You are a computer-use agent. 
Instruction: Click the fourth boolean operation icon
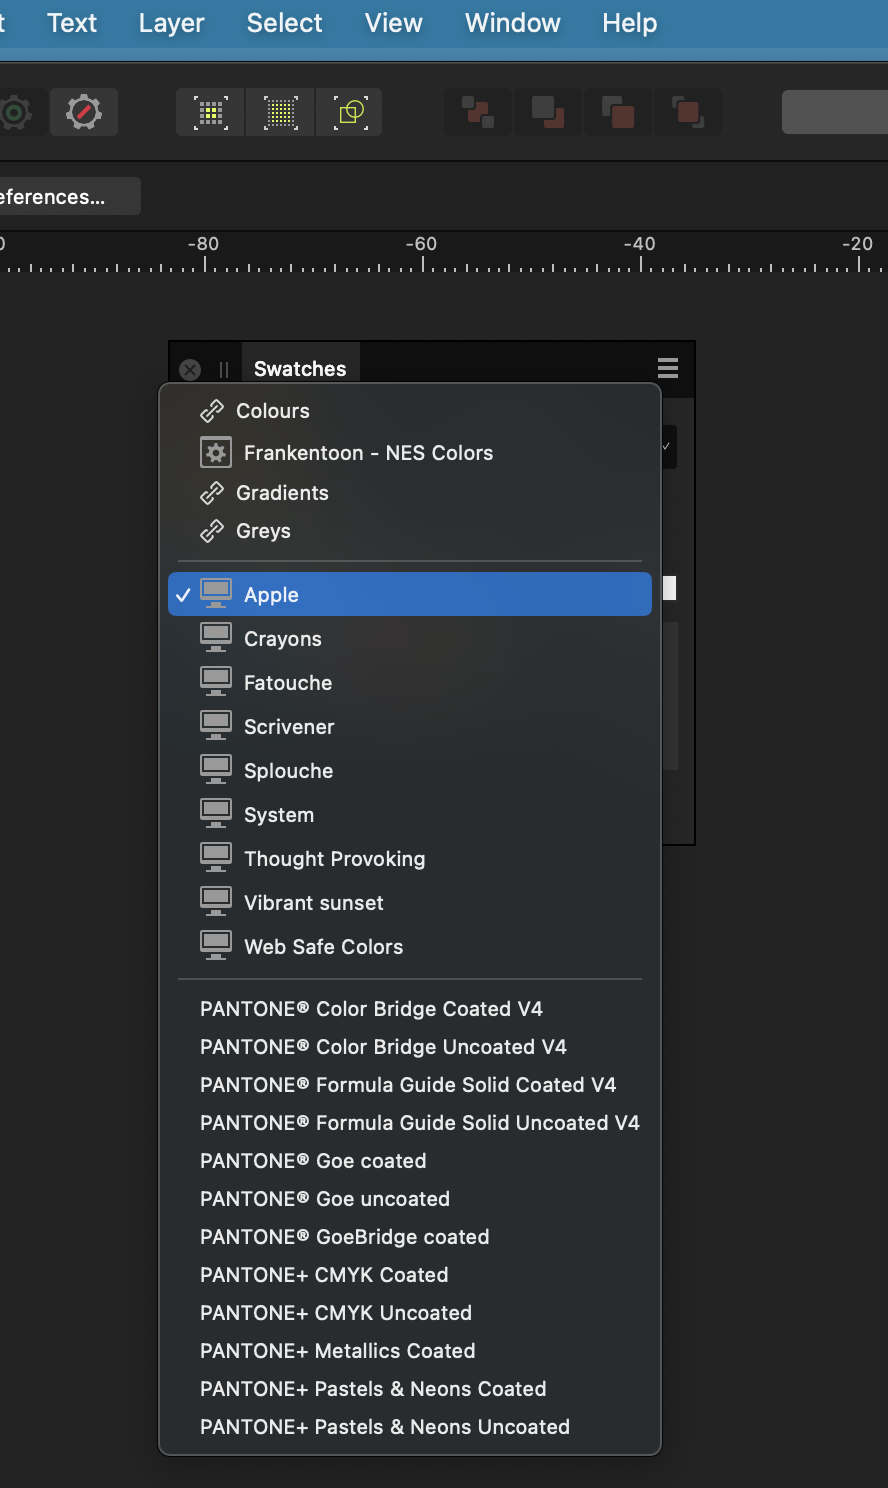point(688,112)
